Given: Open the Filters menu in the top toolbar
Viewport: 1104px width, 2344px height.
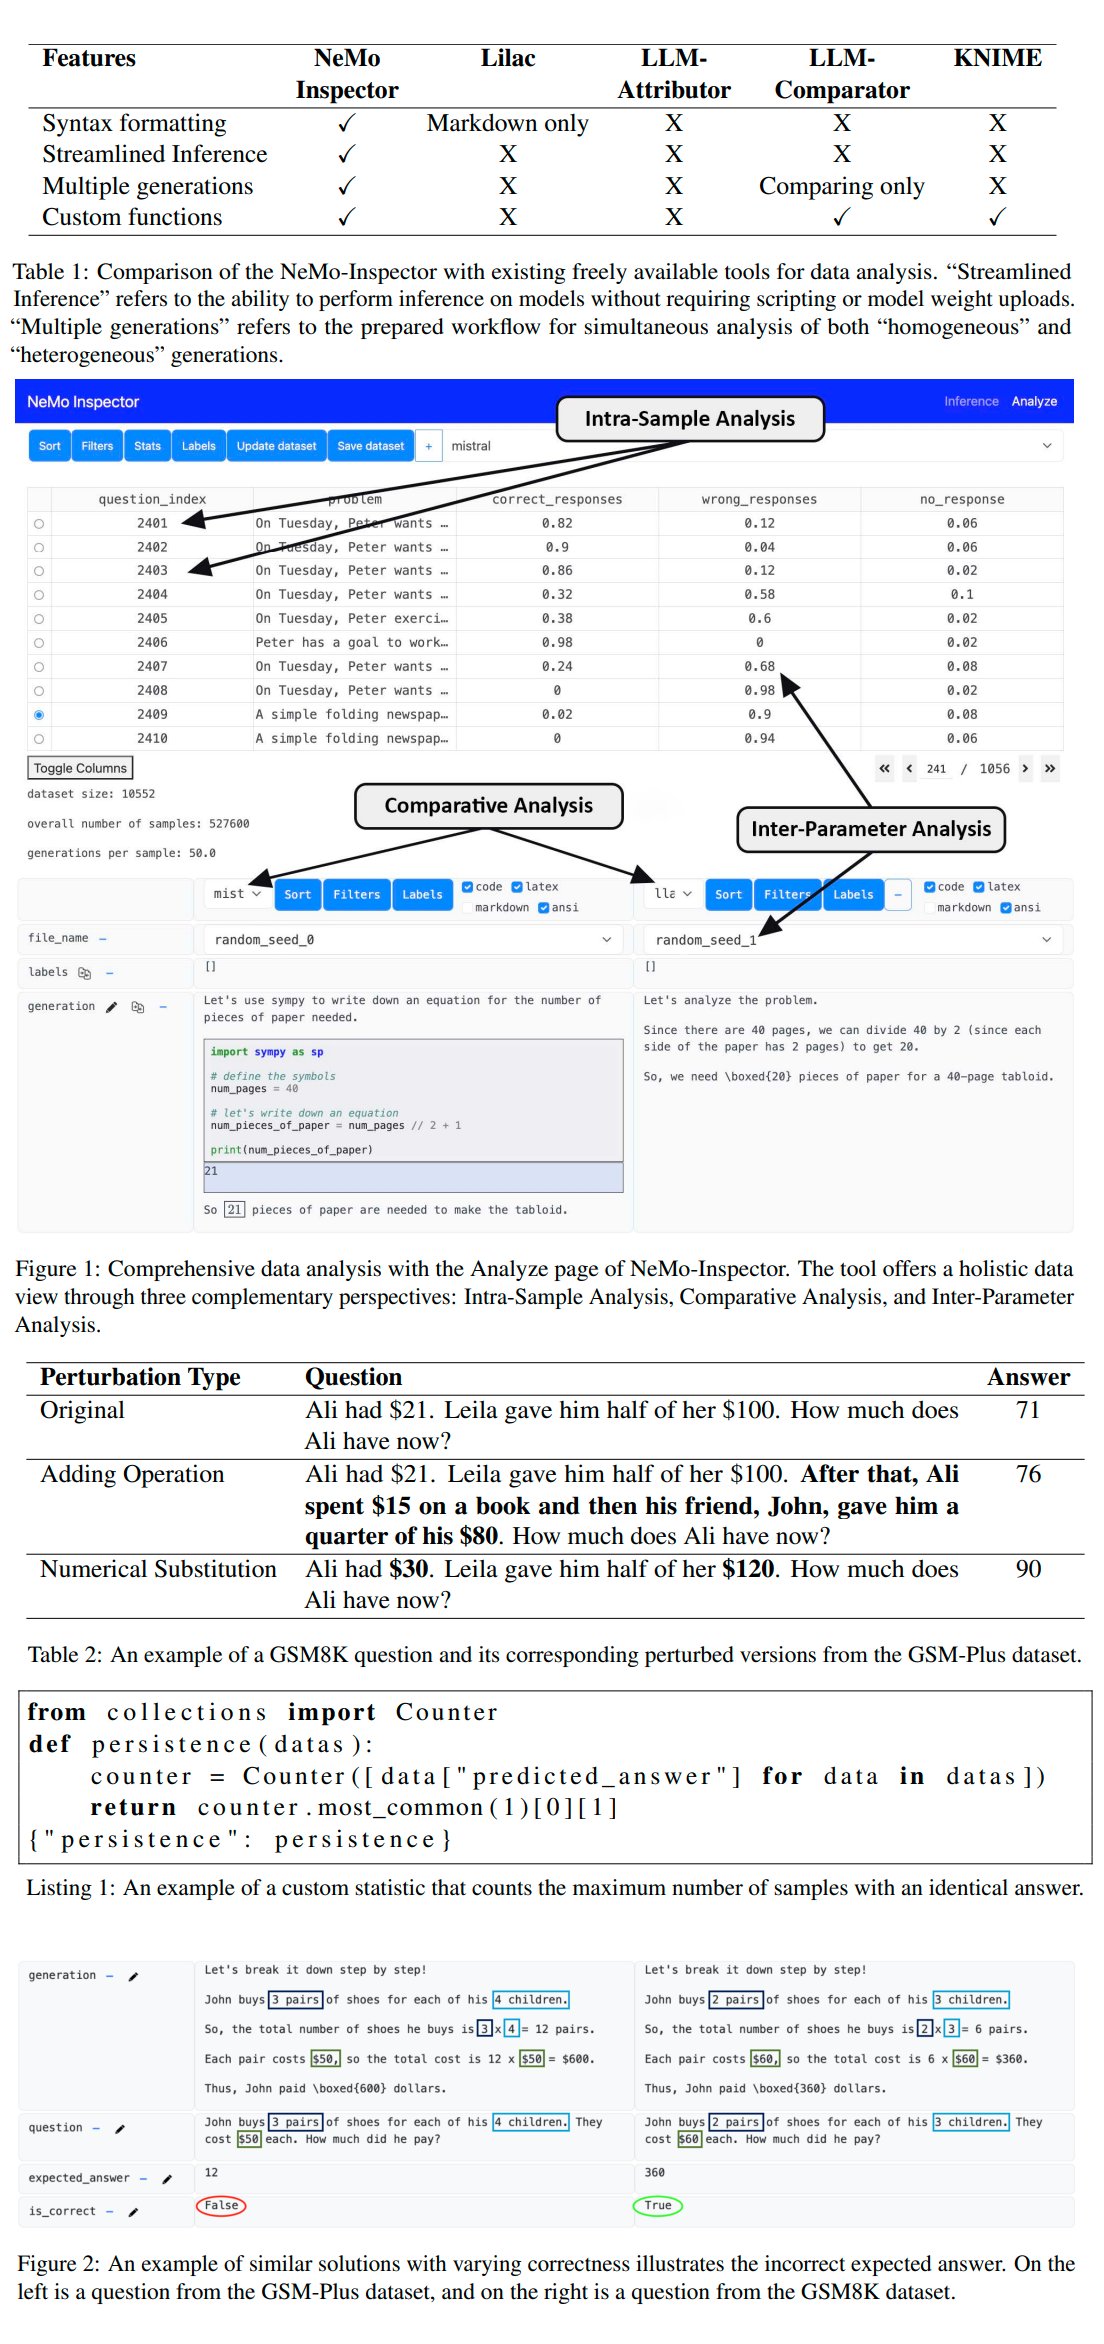Looking at the screenshot, I should point(97,446).
